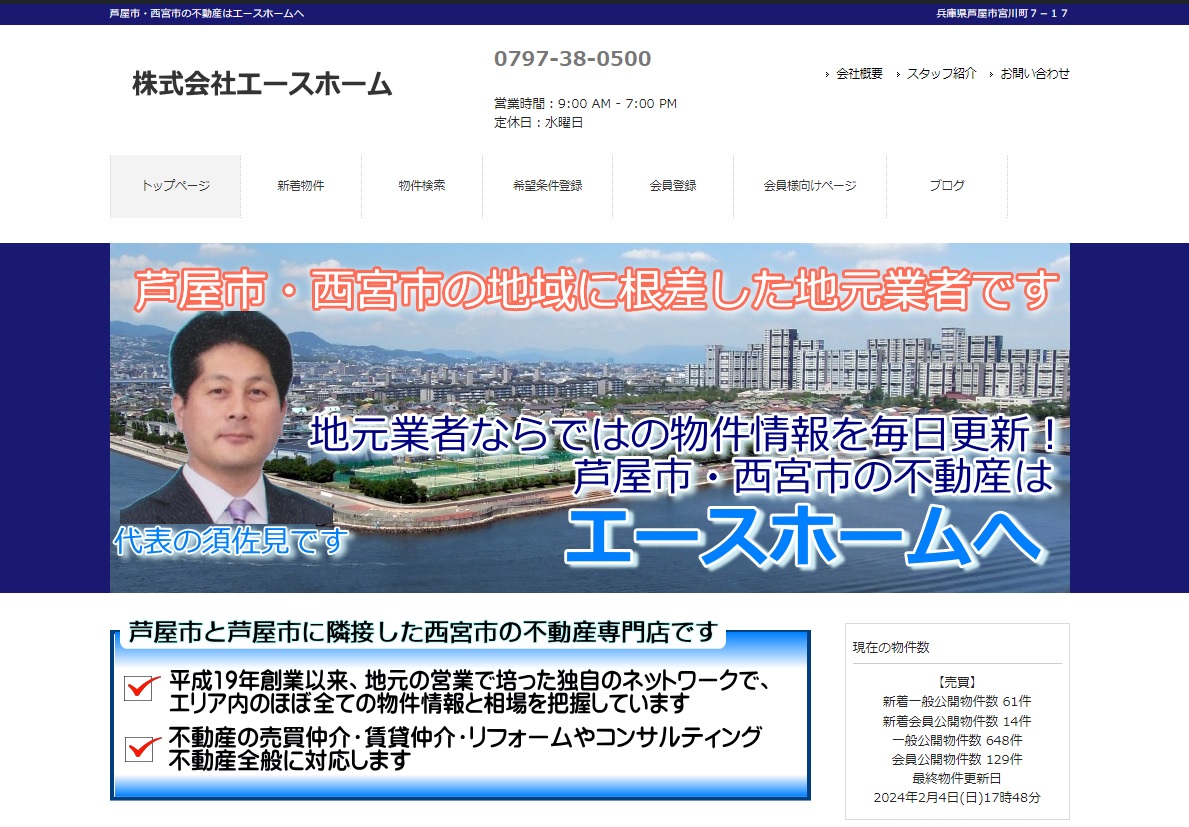1189x827 pixels.
Task: Click the 株式会社エースホーム logo title
Action: click(262, 83)
